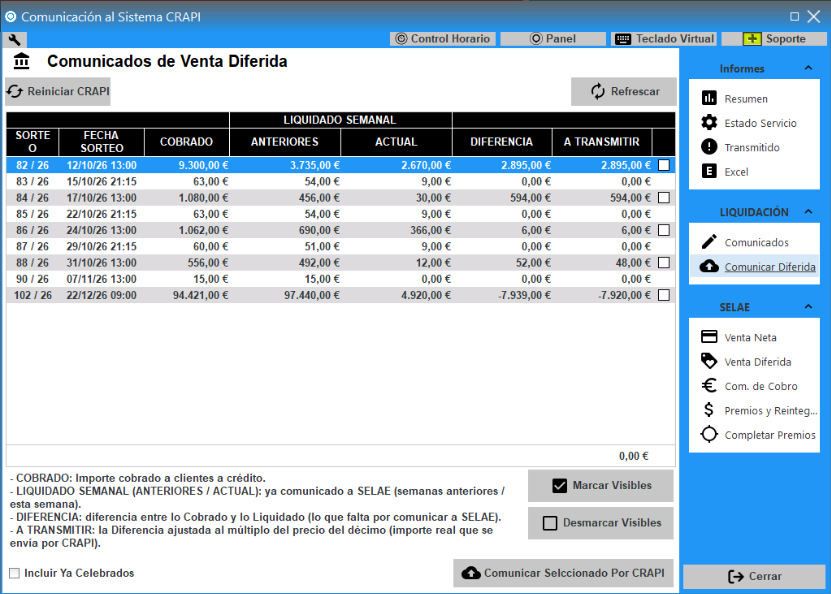Open Com. de Cobro entry
Image resolution: width=831 pixels, height=594 pixels.
pos(761,386)
